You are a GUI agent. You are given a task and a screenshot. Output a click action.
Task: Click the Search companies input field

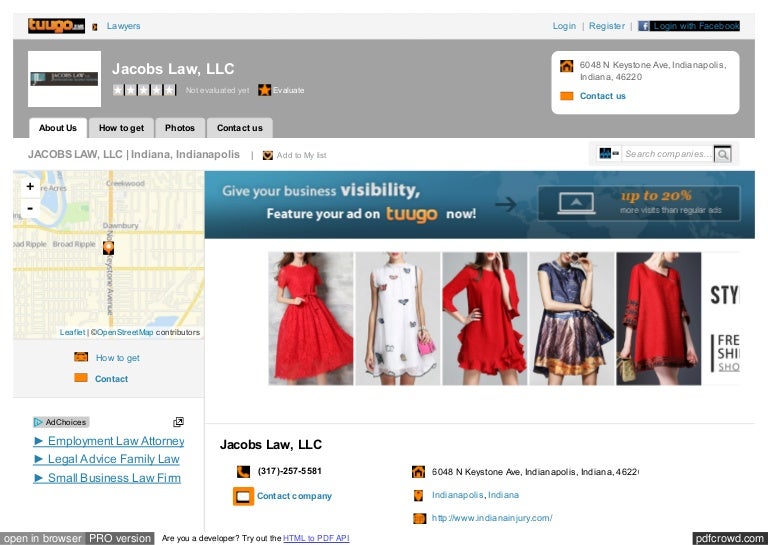click(667, 154)
